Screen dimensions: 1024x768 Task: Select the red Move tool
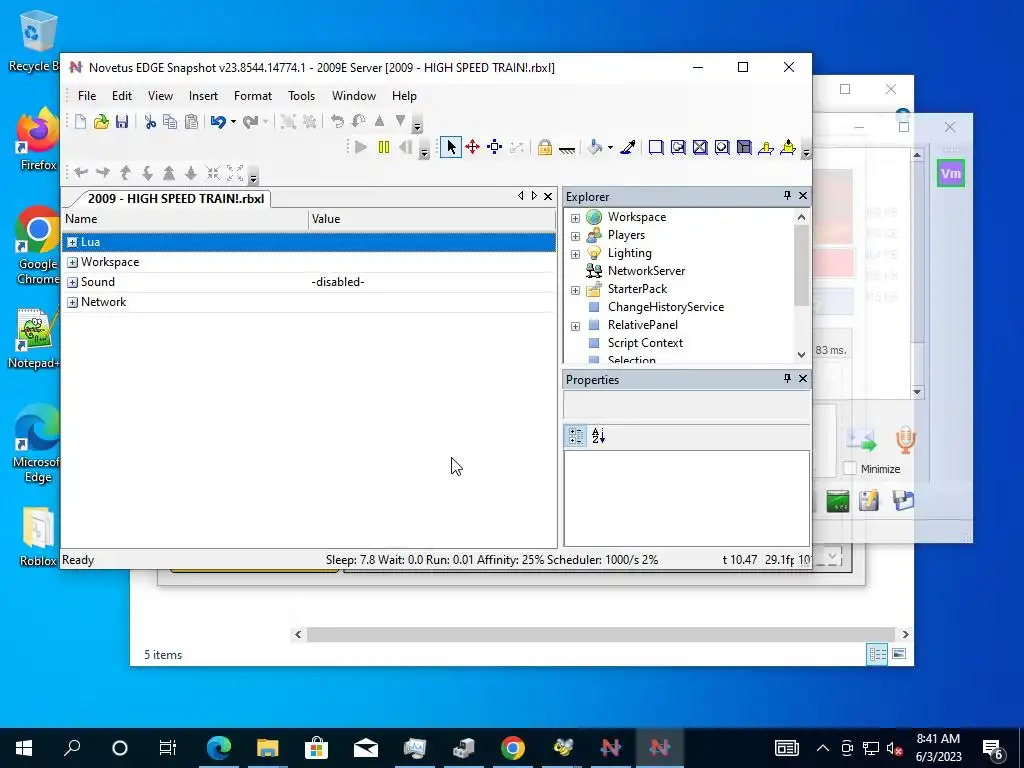point(473,148)
